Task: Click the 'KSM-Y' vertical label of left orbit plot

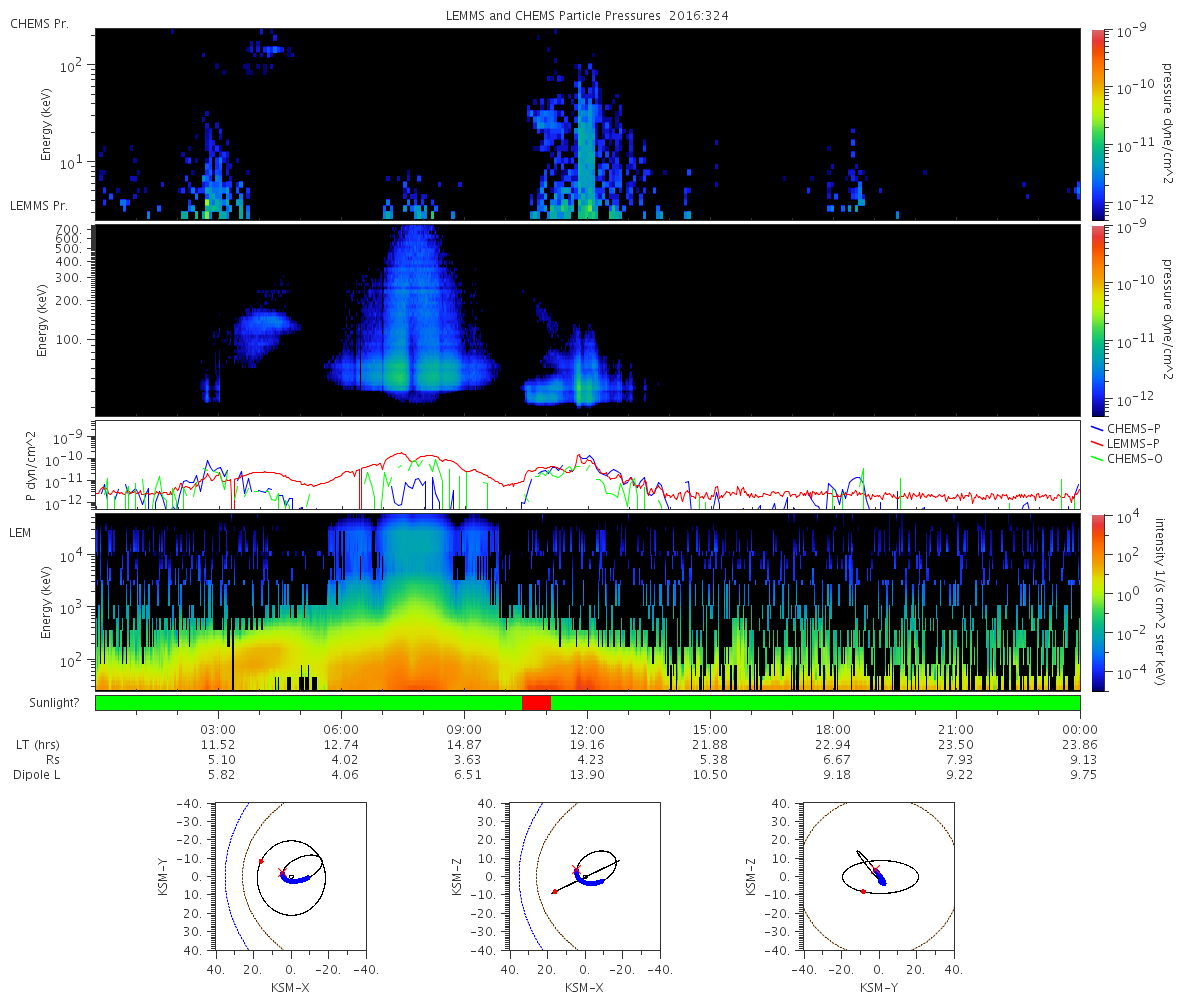Action: tap(163, 876)
